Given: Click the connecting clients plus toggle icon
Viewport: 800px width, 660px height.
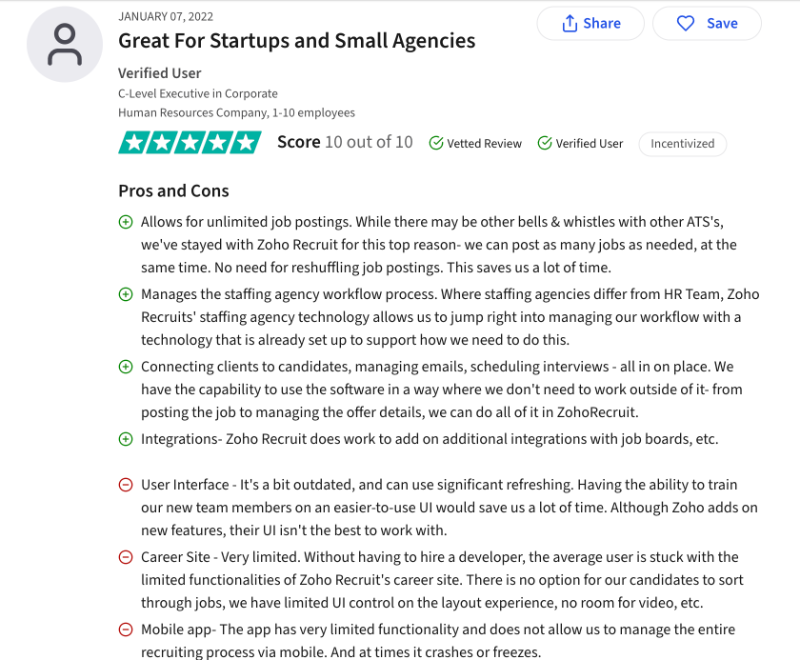Looking at the screenshot, I should click(125, 366).
